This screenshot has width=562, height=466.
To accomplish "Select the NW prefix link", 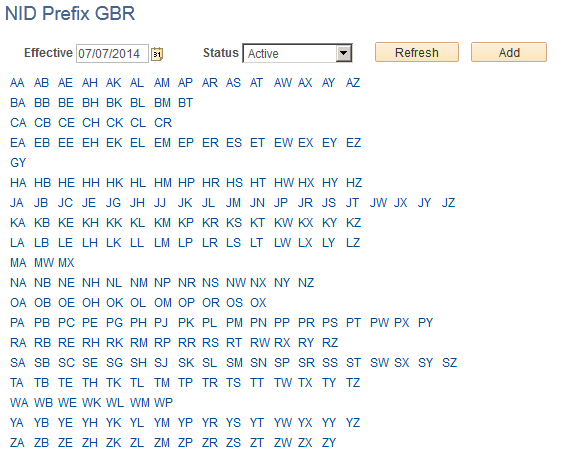I will point(236,283).
